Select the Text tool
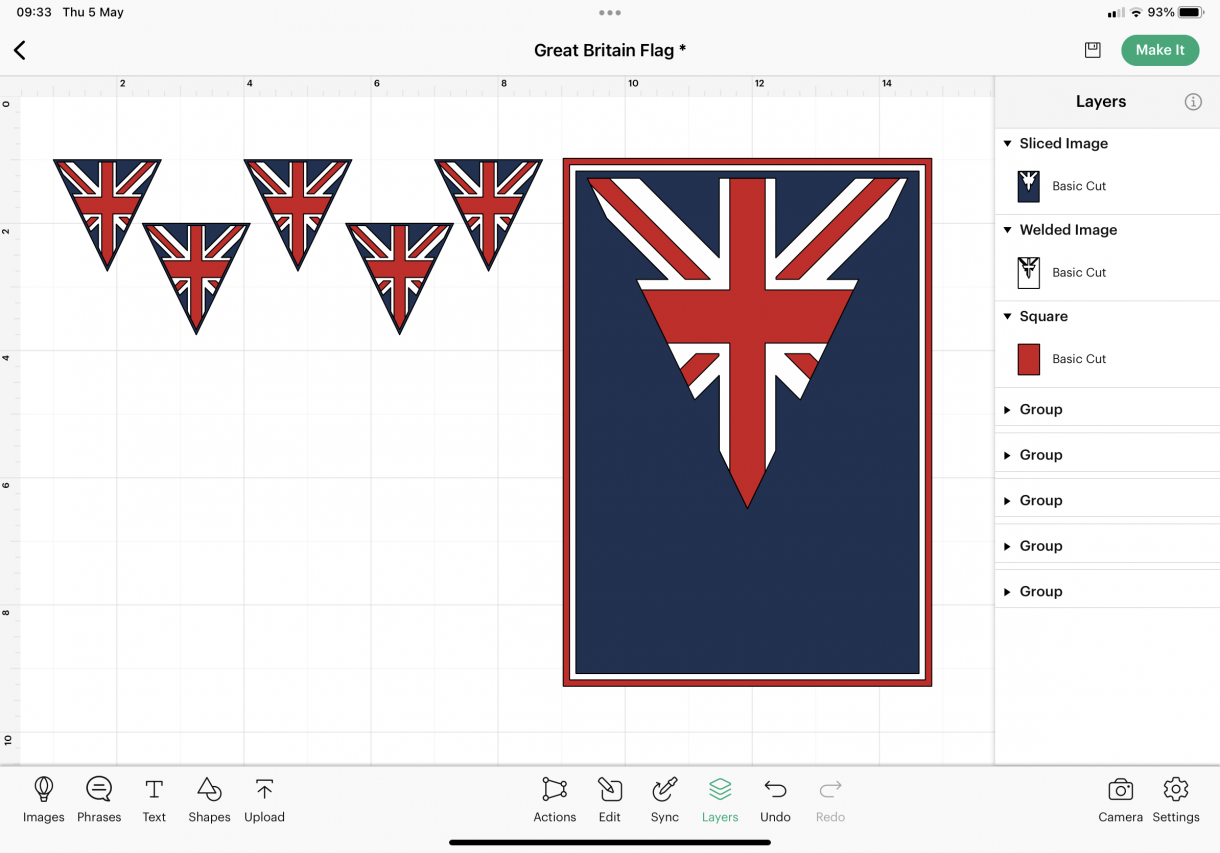 click(x=154, y=799)
